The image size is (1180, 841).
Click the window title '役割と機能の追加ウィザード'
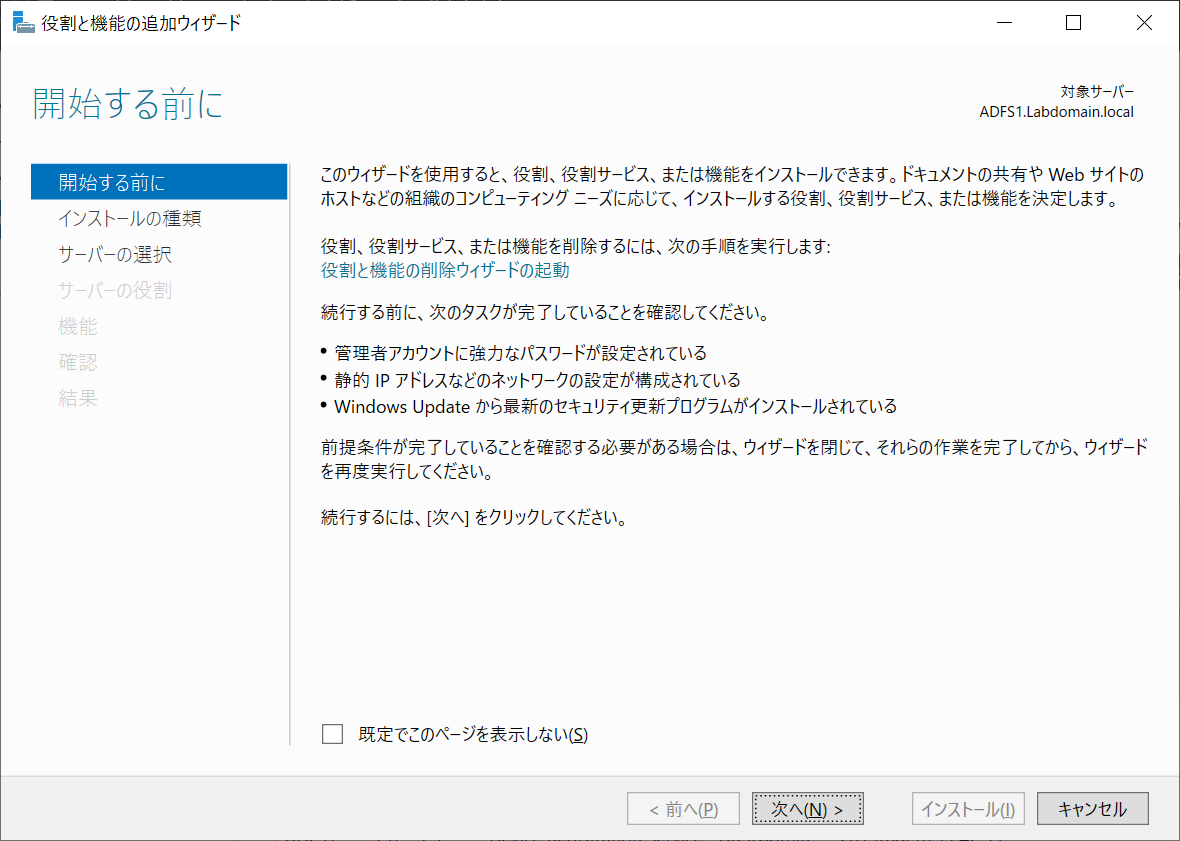141,23
